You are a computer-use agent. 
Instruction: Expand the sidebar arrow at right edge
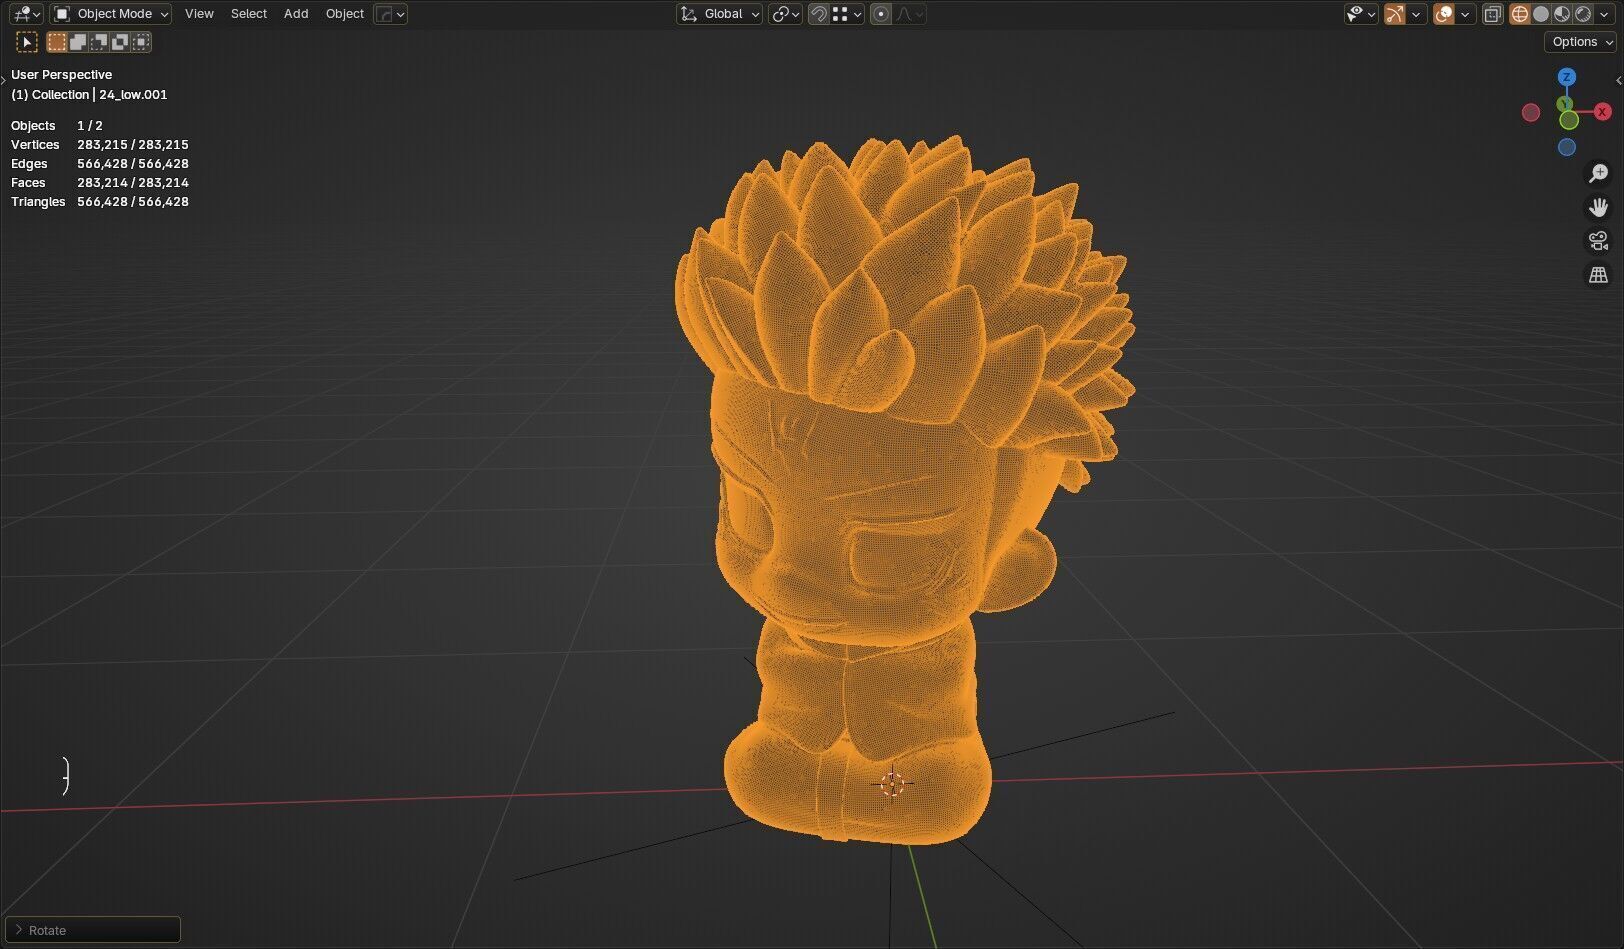tap(1619, 81)
